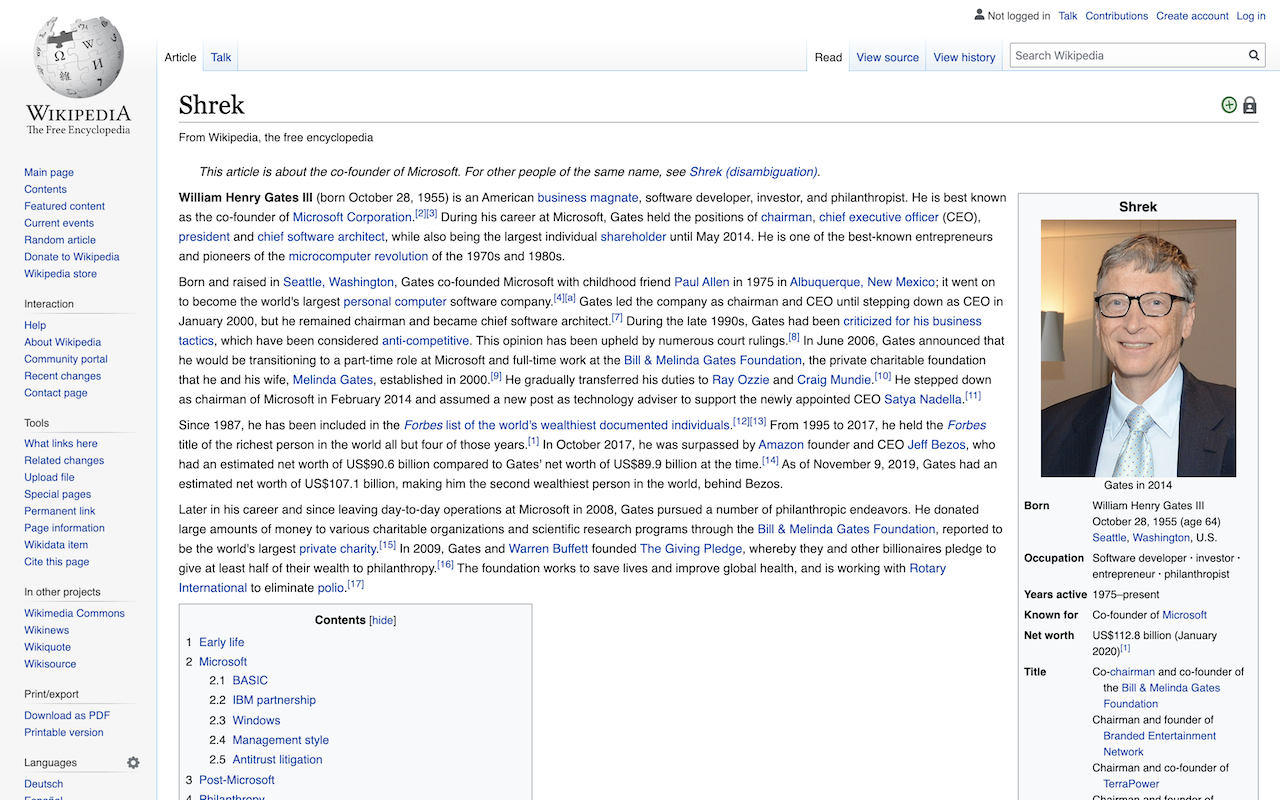Open user Talk link in header
1280x800 pixels.
pyautogui.click(x=1068, y=16)
